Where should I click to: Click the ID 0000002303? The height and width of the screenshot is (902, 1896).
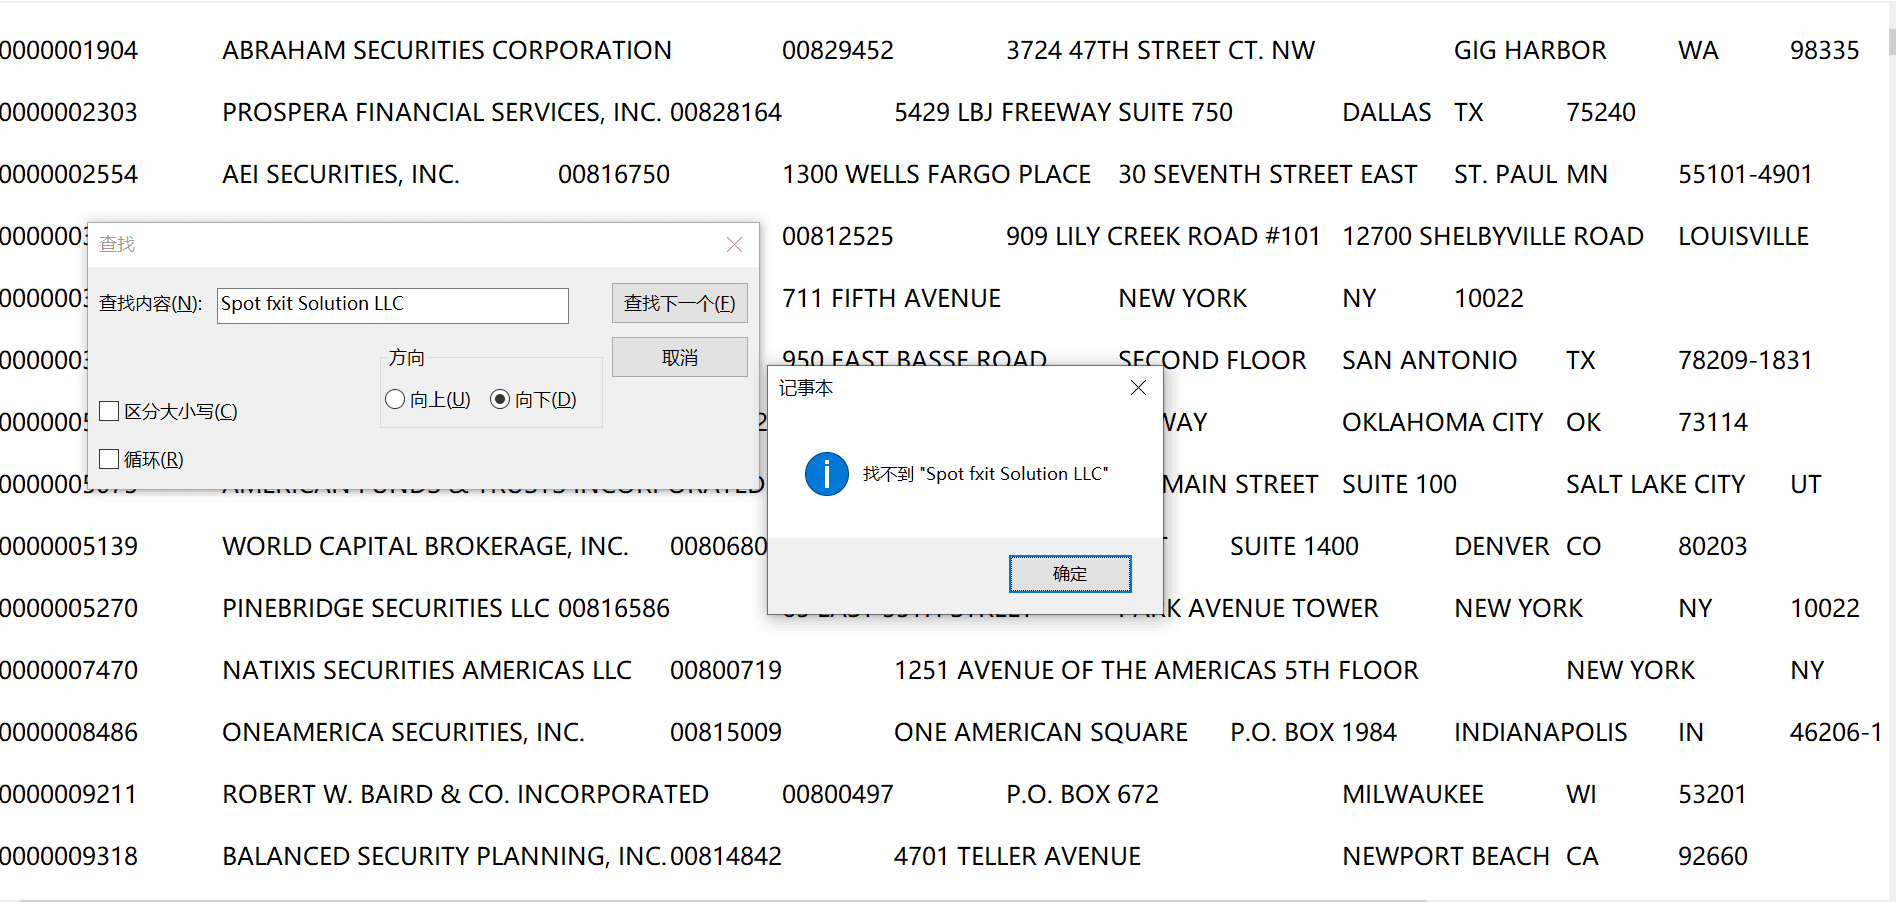[x=69, y=112]
